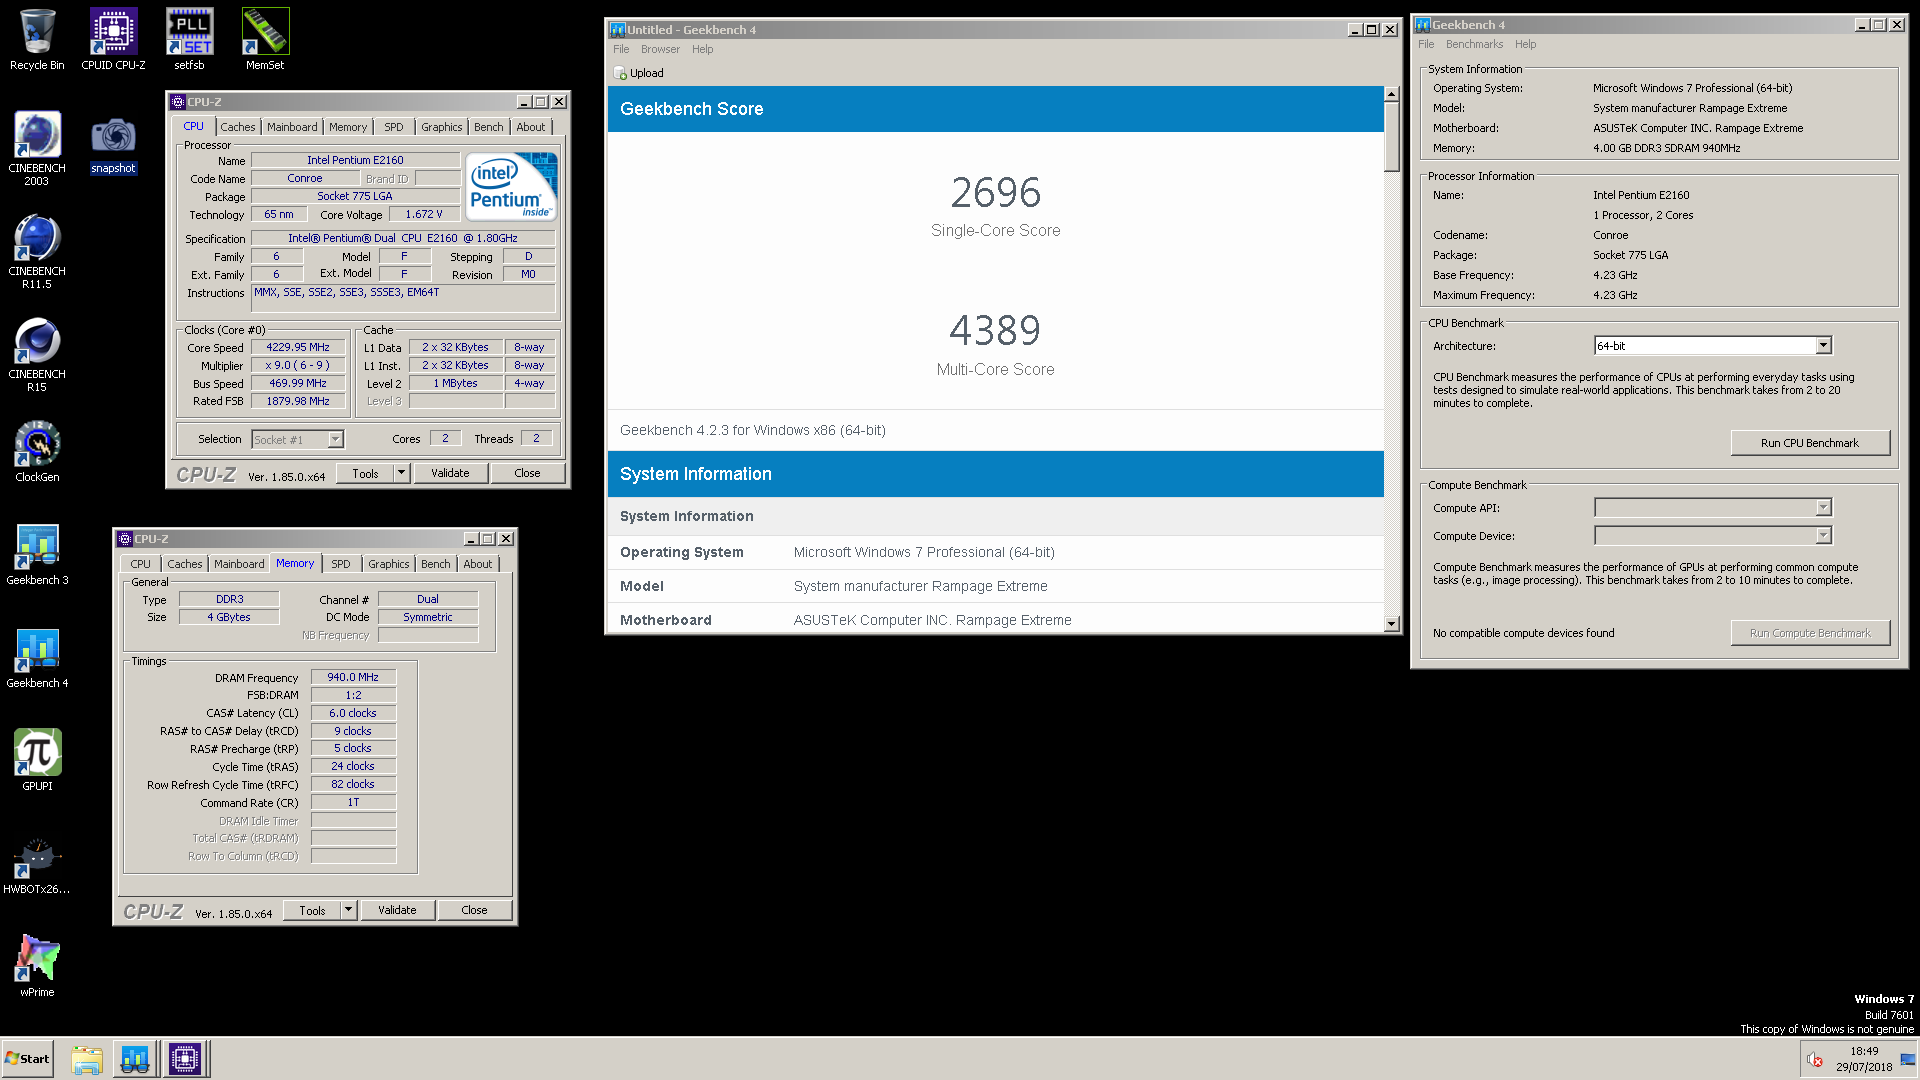Open Windows Explorer from the taskbar
Screen dimensions: 1920x1080
click(87, 1059)
